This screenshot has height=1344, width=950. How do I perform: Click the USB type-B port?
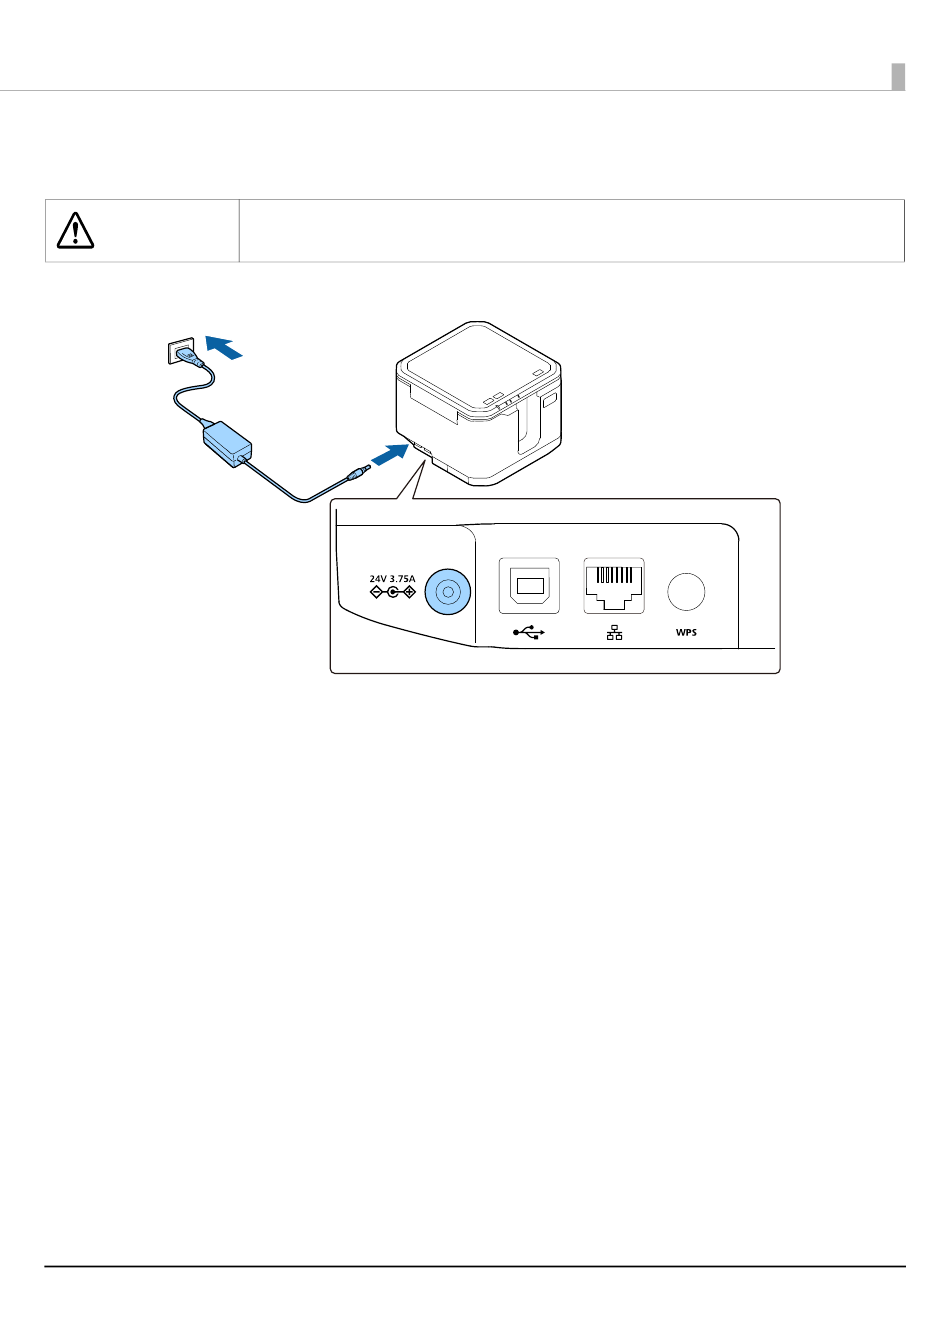529,586
